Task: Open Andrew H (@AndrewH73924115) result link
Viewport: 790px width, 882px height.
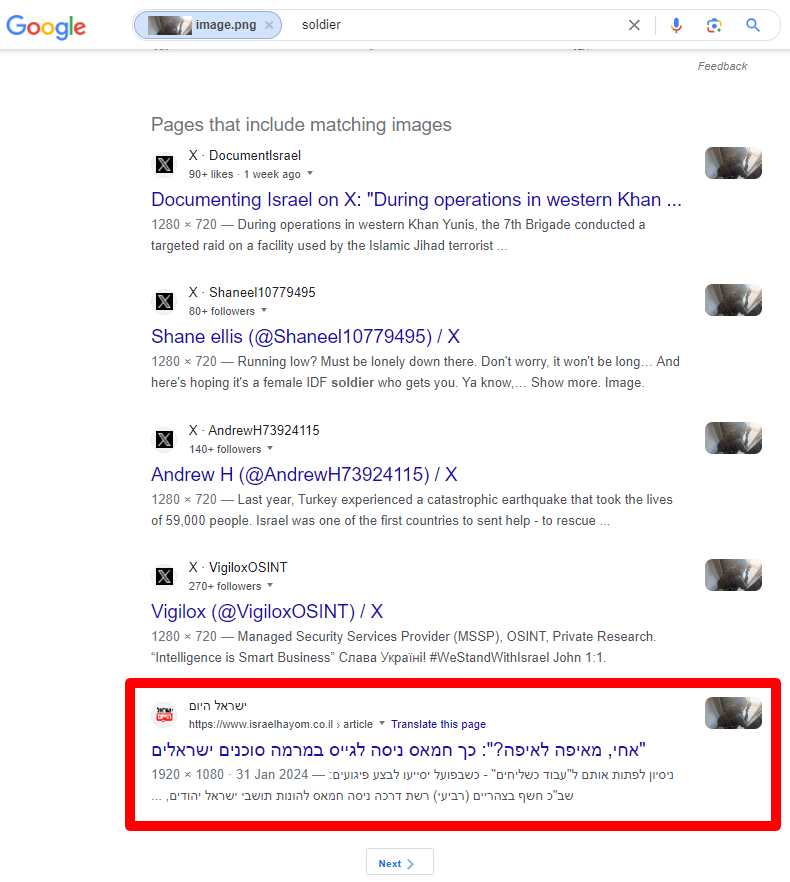Action: pyautogui.click(x=304, y=474)
